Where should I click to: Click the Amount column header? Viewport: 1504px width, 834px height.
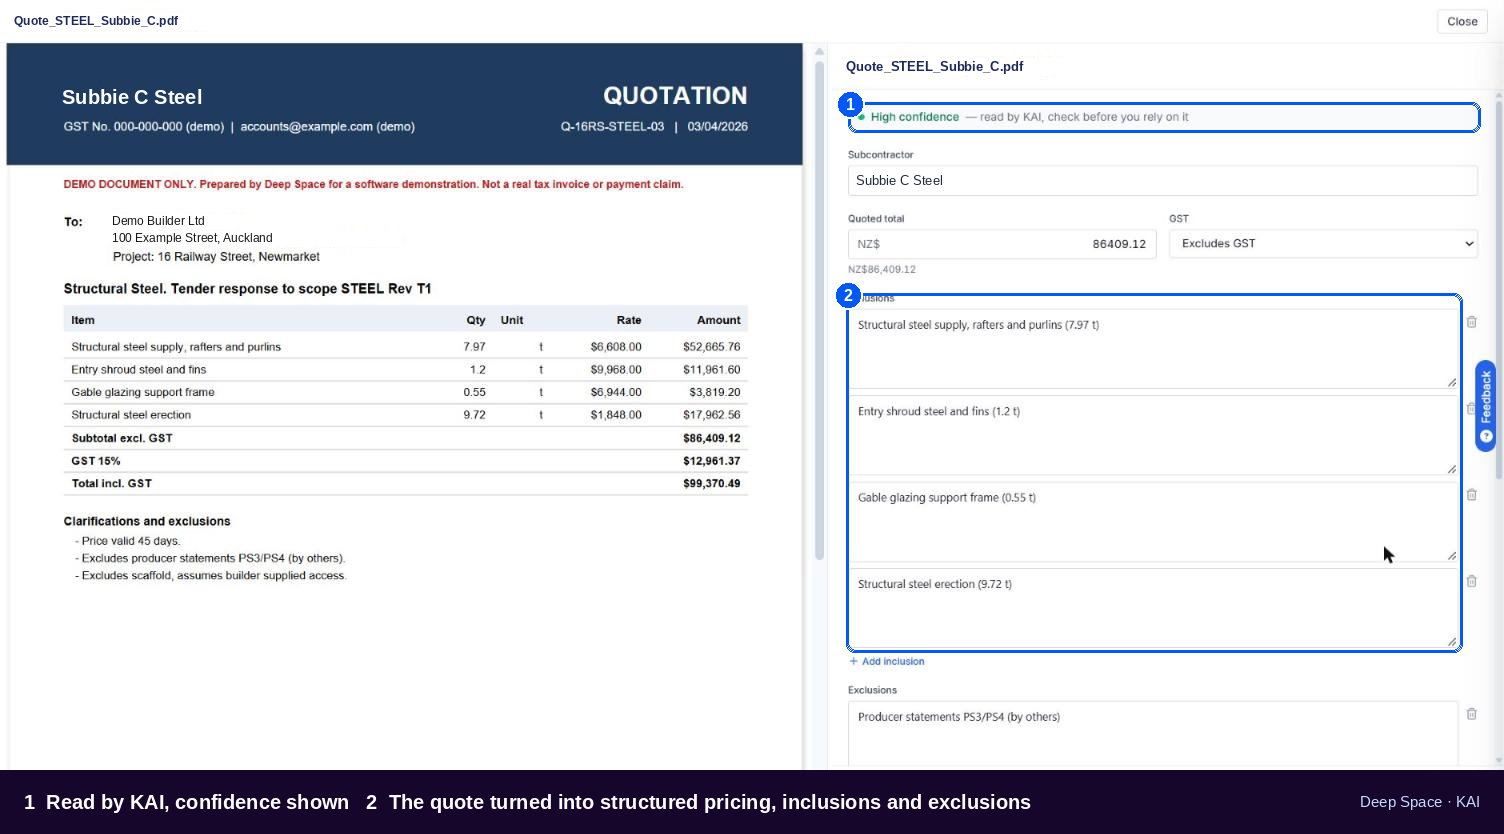click(x=718, y=320)
